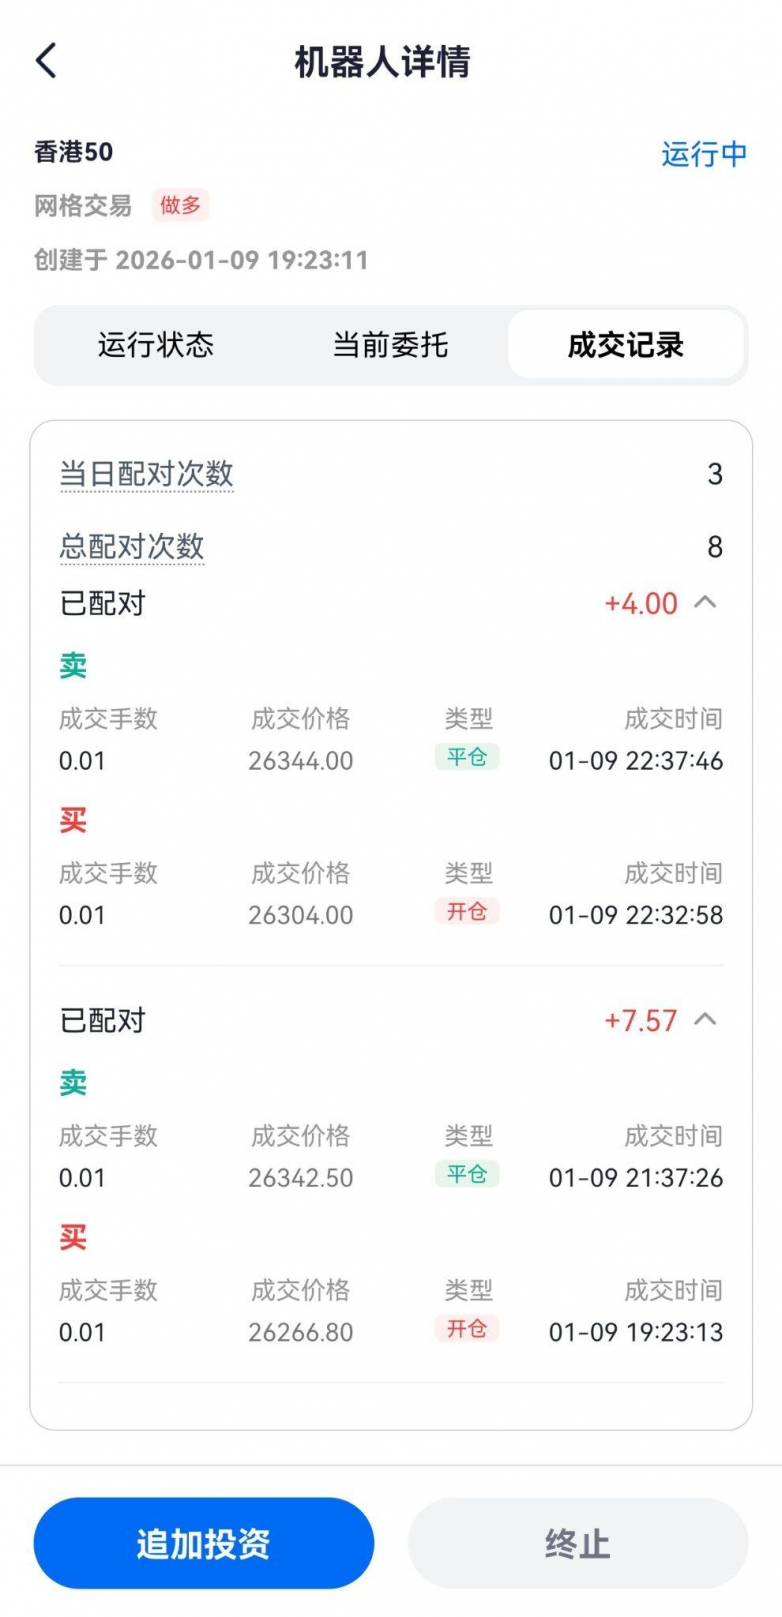782x1617 pixels.
Task: Tap the 26344.00 sell price
Action: point(301,761)
